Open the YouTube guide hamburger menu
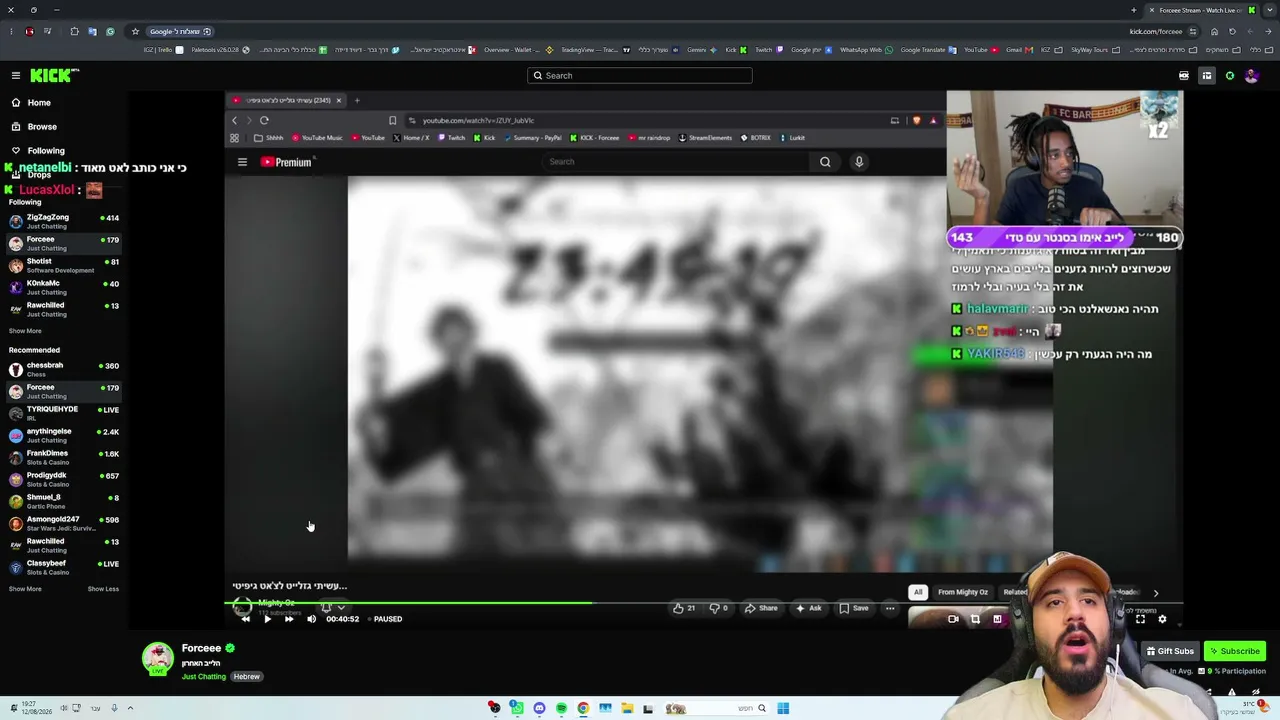1280x720 pixels. [242, 162]
